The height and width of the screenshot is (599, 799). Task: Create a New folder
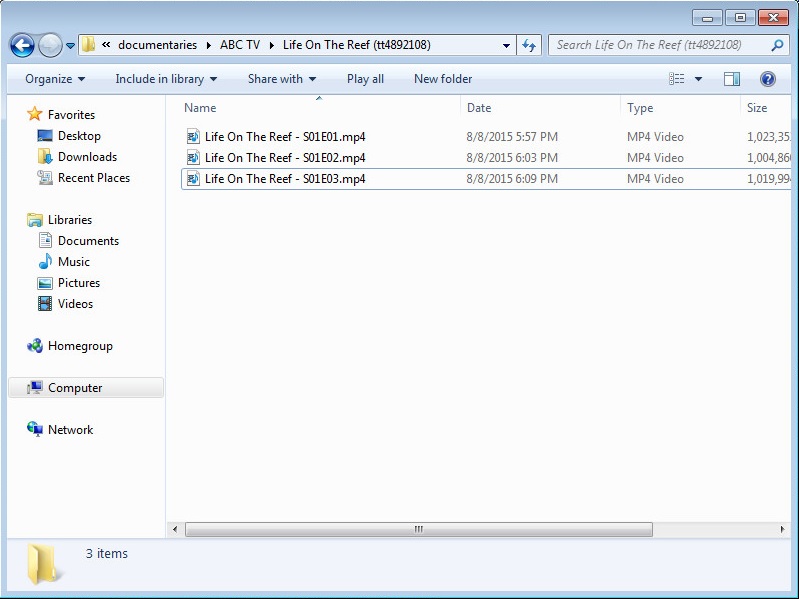point(443,79)
